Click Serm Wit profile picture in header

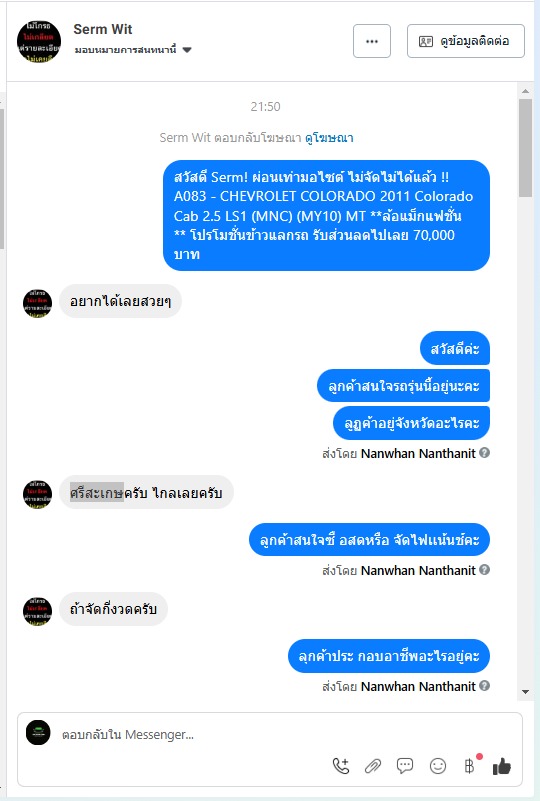coord(39,42)
